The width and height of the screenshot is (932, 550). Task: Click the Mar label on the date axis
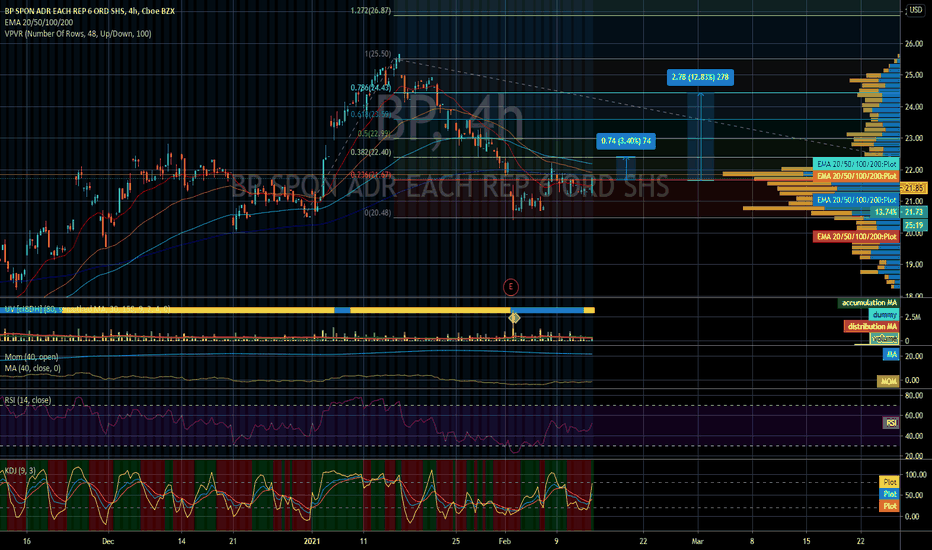tap(697, 541)
